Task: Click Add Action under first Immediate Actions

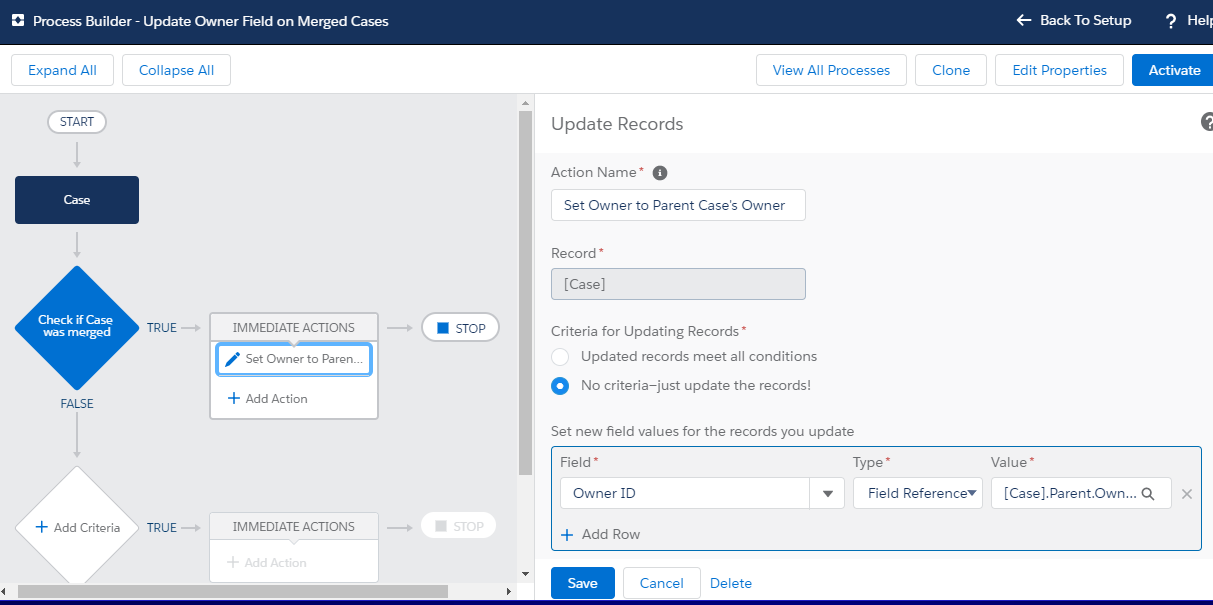Action: coord(267,399)
